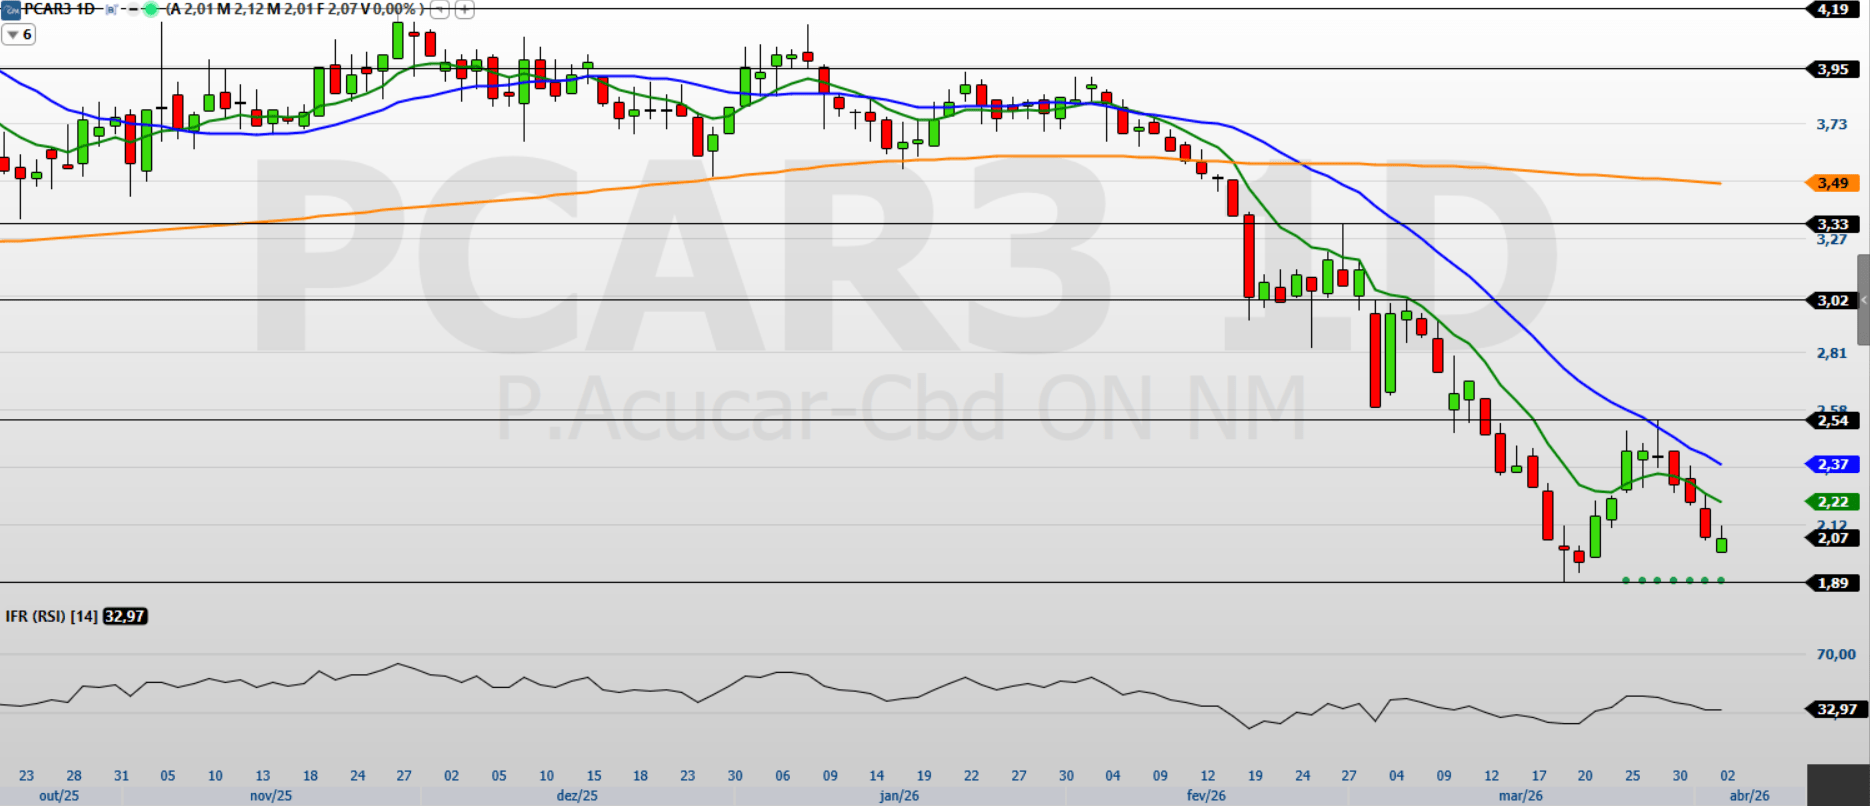The height and width of the screenshot is (806, 1870).
Task: Expand the side panel via right-edge arrow
Action: [1863, 300]
